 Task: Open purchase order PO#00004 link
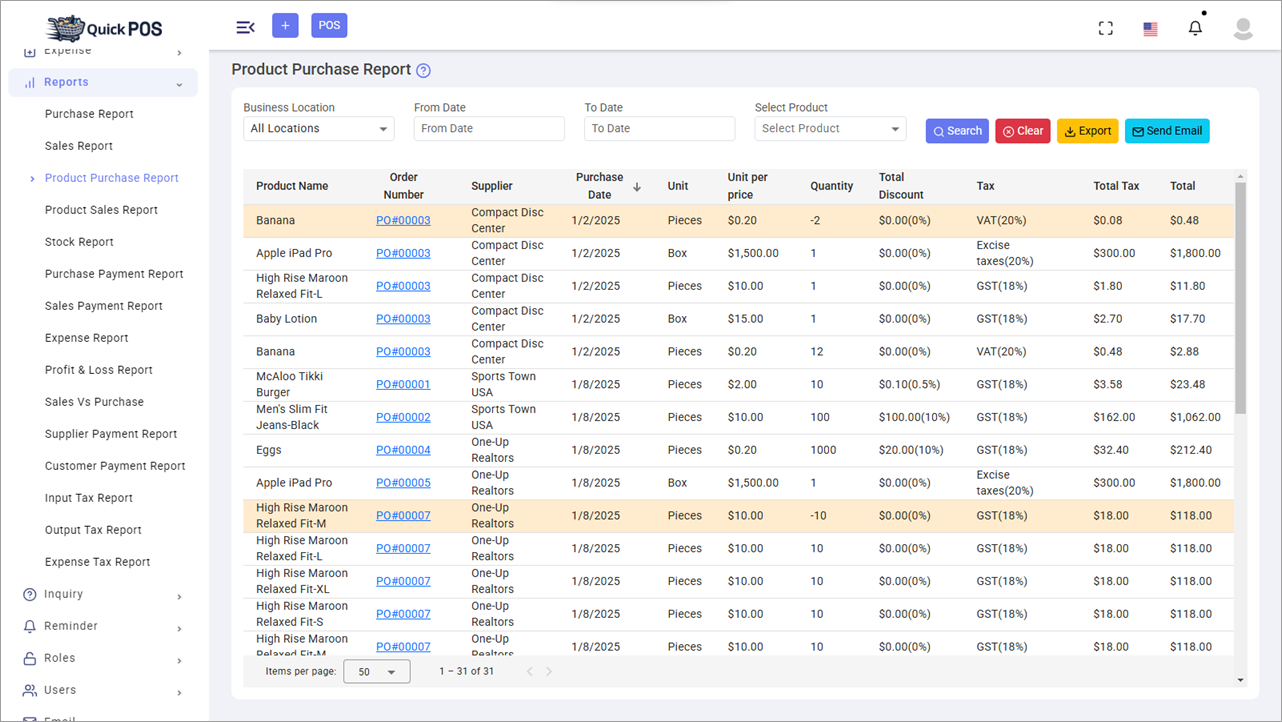coord(403,449)
